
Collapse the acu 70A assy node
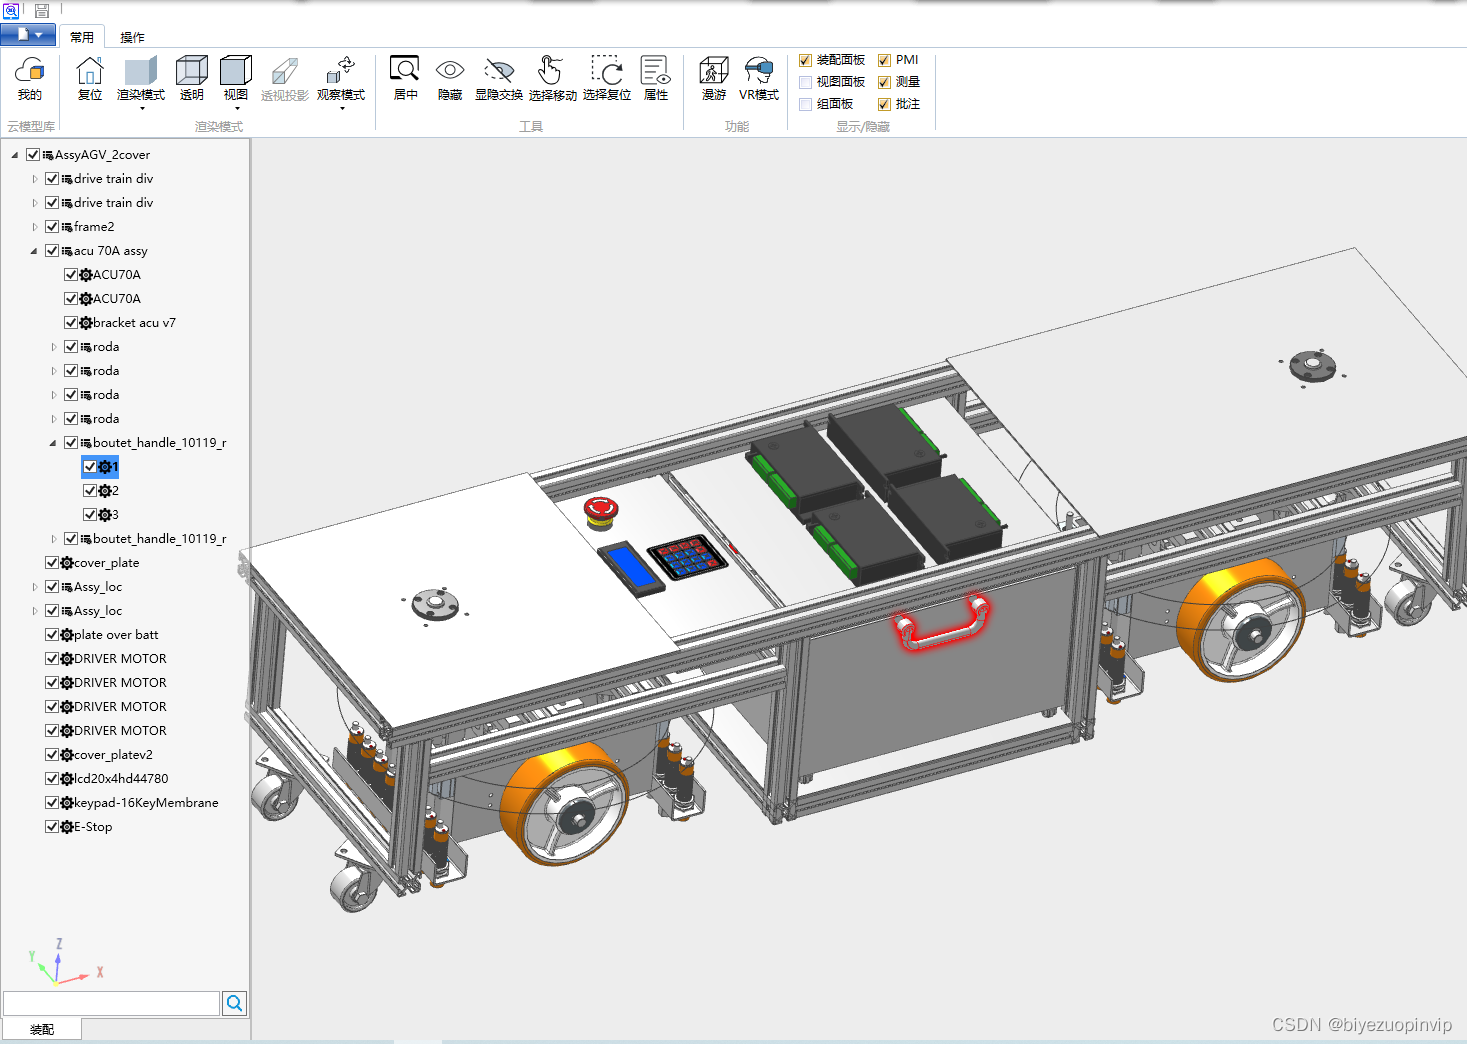click(34, 251)
